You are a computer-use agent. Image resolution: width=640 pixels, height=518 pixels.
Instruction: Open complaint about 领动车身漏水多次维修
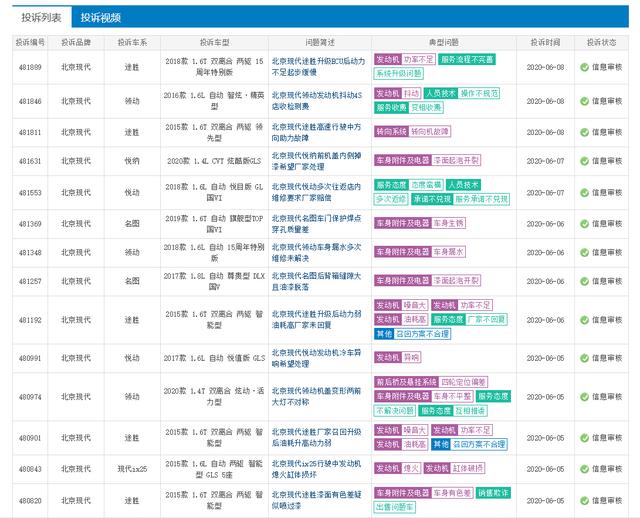316,253
